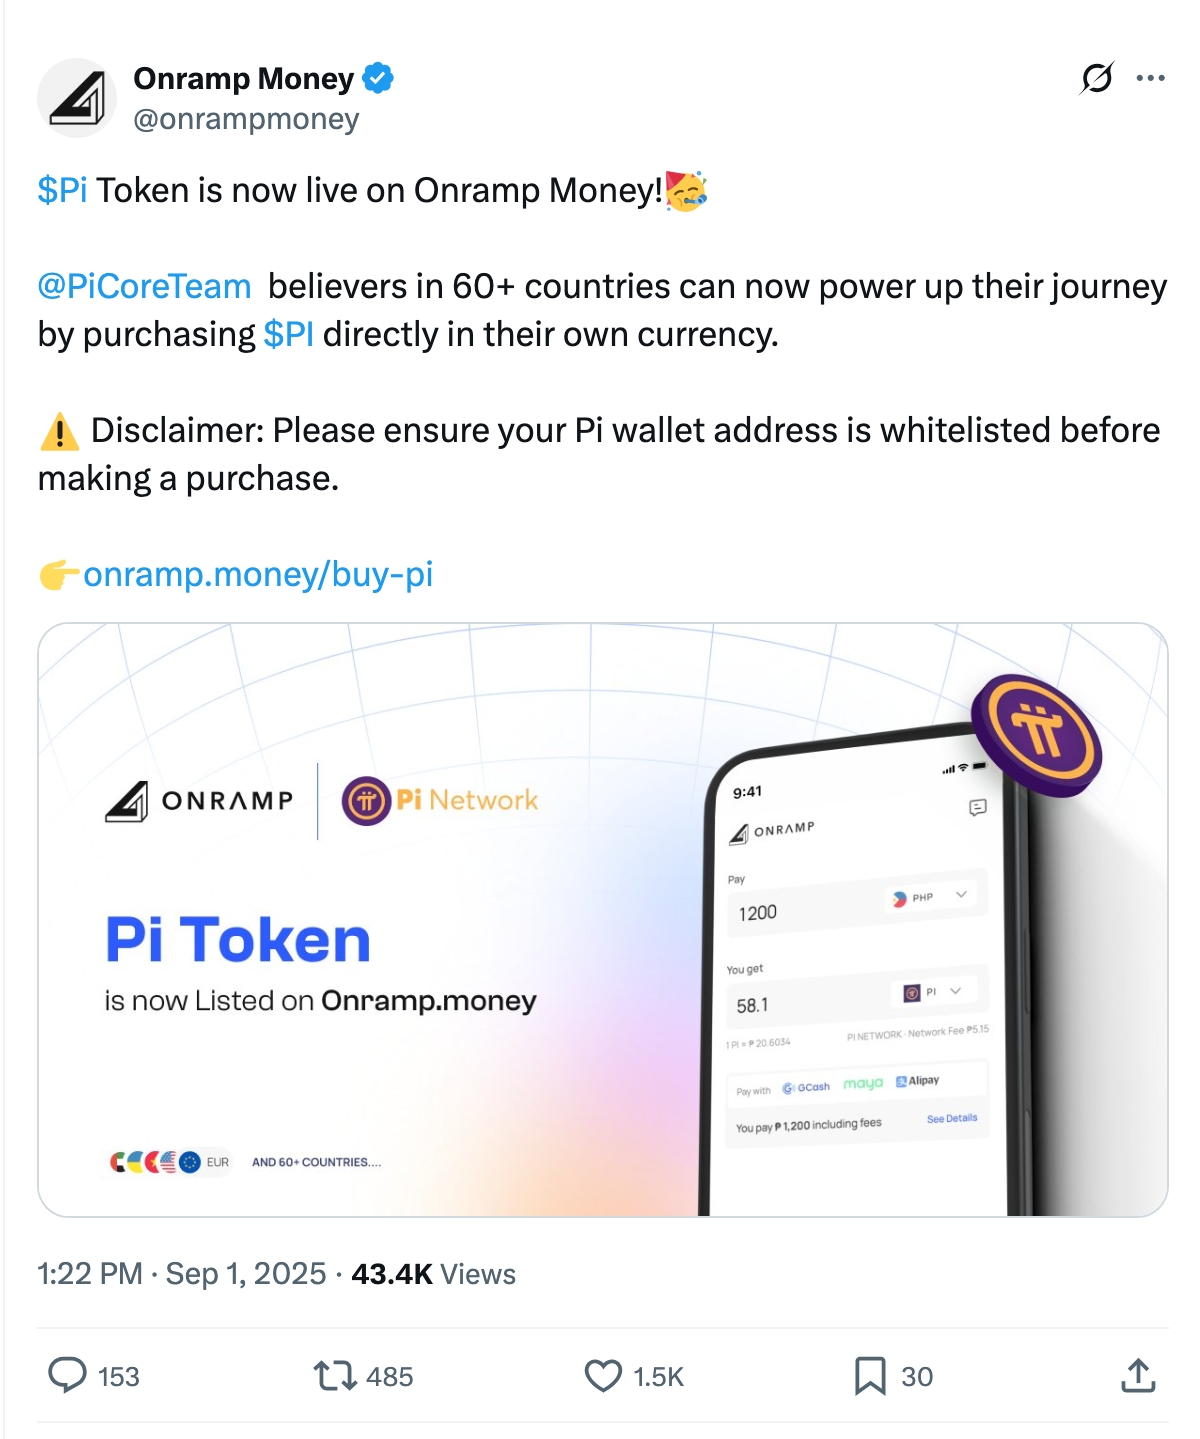Open the @PiCoreTeam profile link
The width and height of the screenshot is (1200, 1439).
tap(142, 287)
